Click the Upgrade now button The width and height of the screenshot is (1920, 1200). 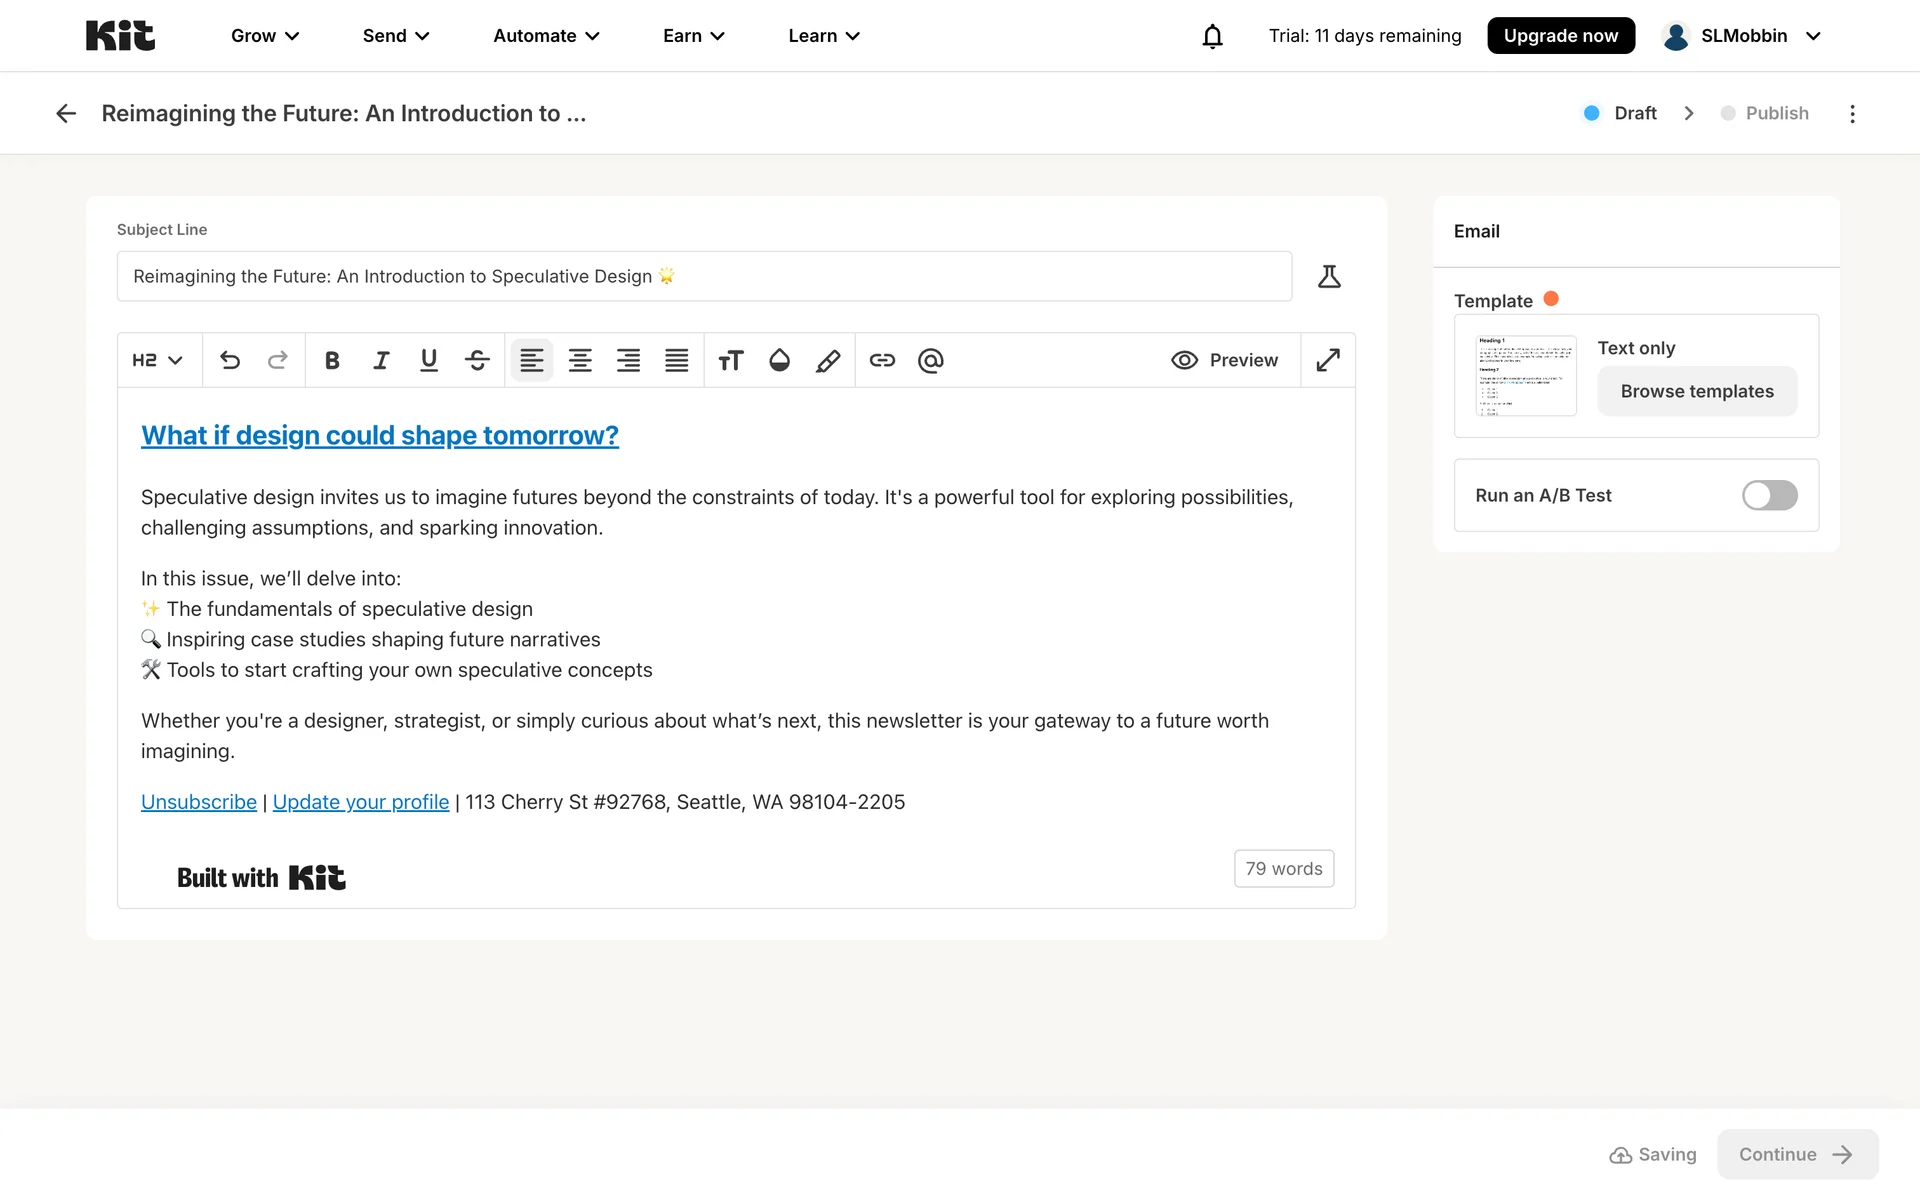point(1560,36)
